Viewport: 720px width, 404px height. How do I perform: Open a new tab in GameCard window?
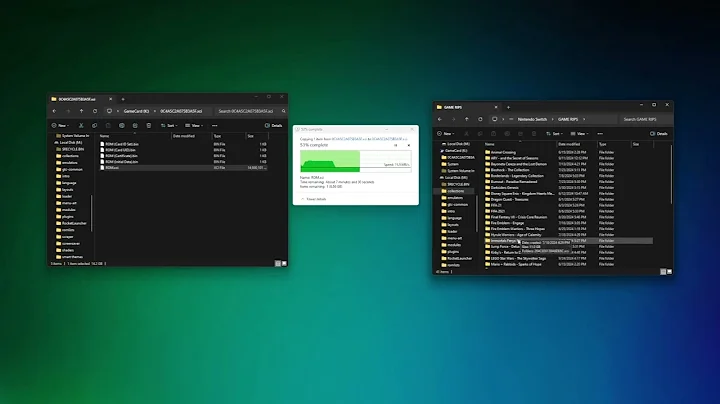(x=123, y=99)
